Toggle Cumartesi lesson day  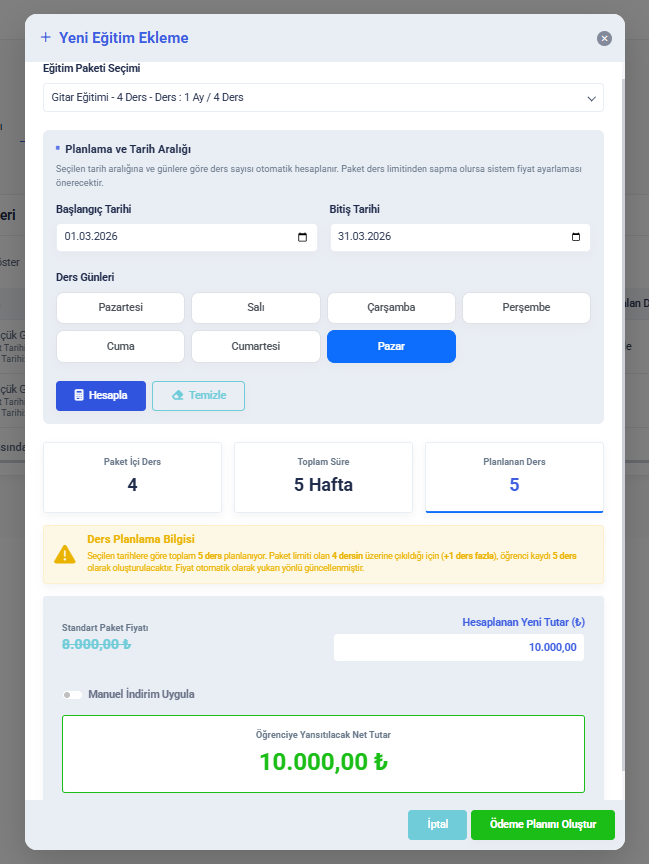255,346
